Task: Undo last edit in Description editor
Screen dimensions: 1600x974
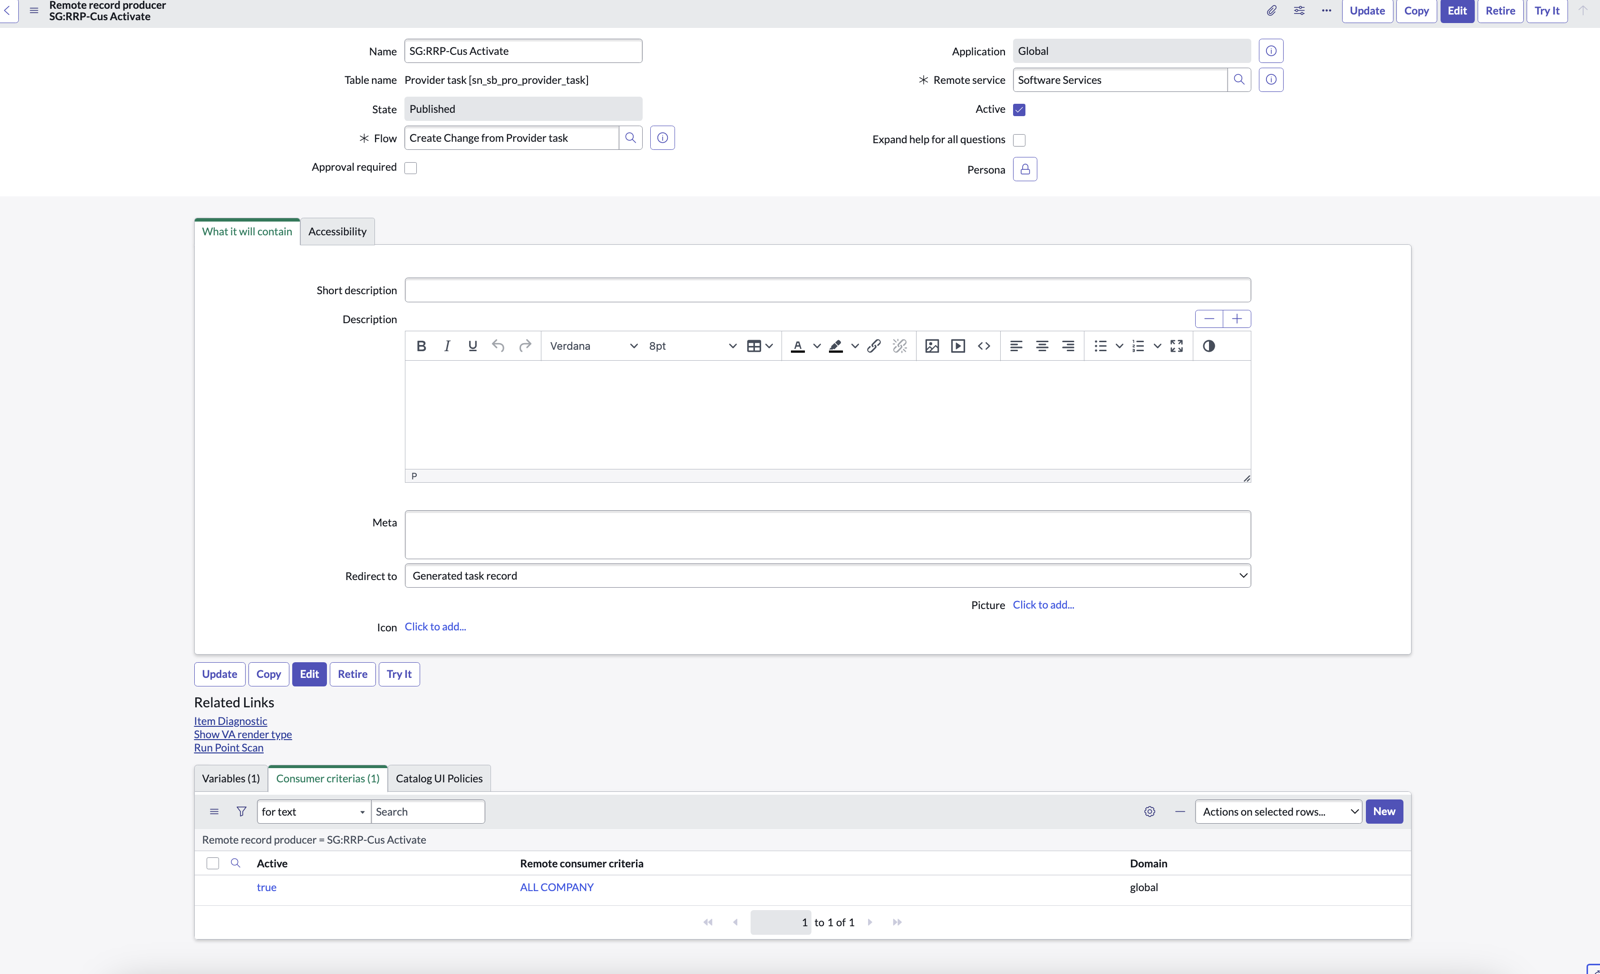Action: click(x=498, y=346)
